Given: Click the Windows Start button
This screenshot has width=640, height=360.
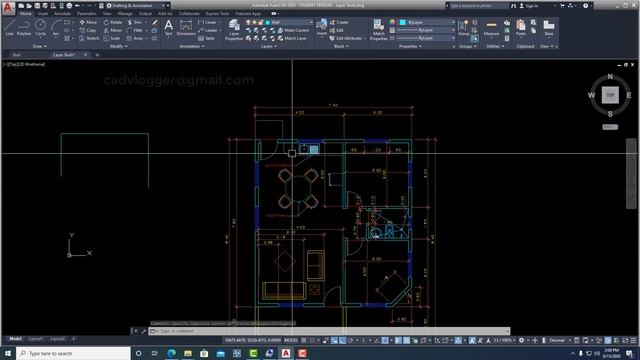Looking at the screenshot, I should 8,353.
